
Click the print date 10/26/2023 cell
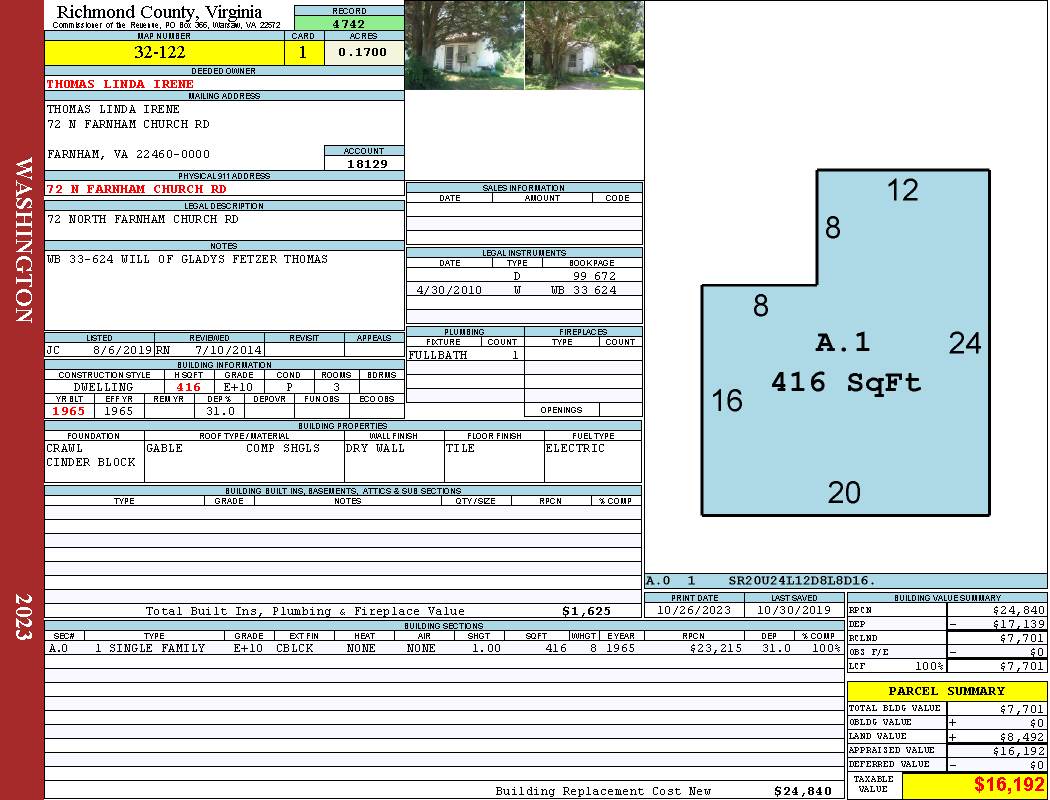694,610
